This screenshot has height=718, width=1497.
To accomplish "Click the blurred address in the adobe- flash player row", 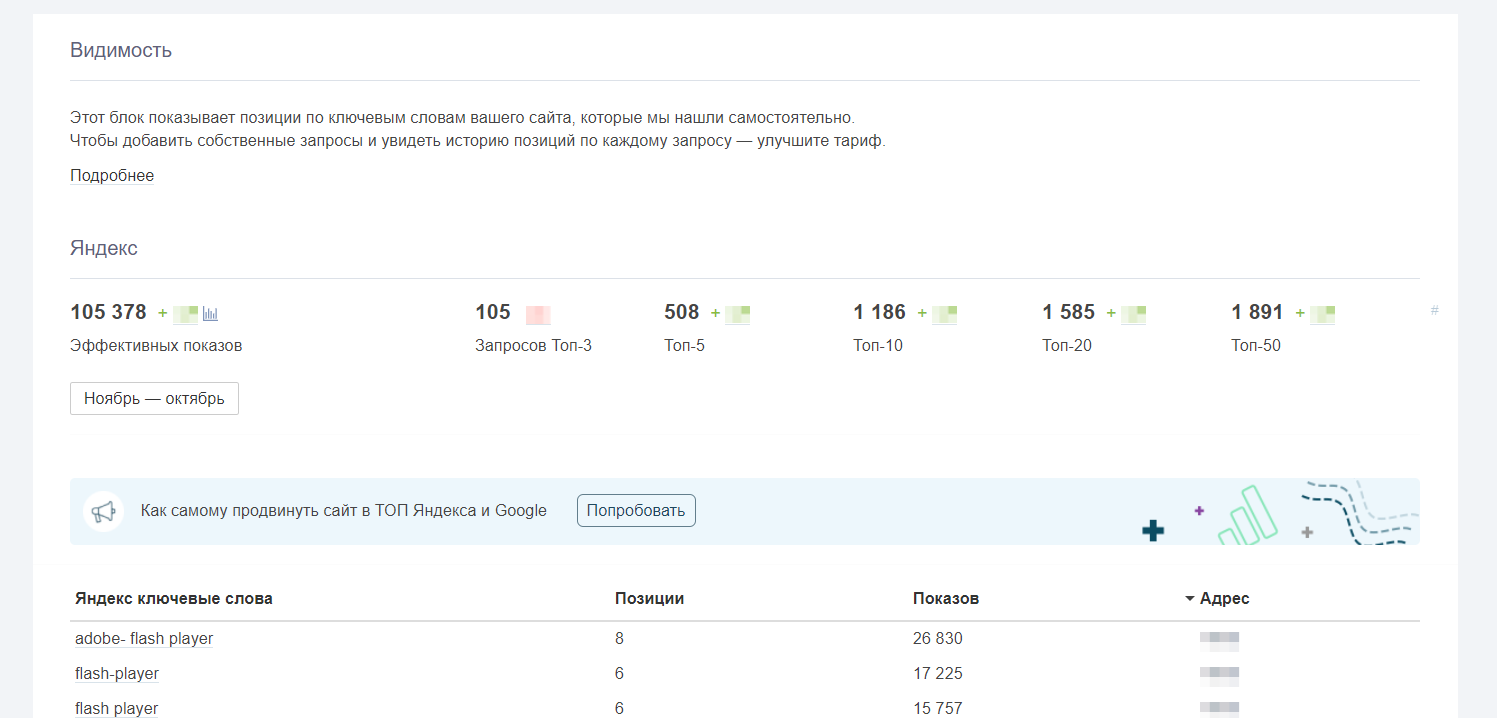I will (1219, 639).
